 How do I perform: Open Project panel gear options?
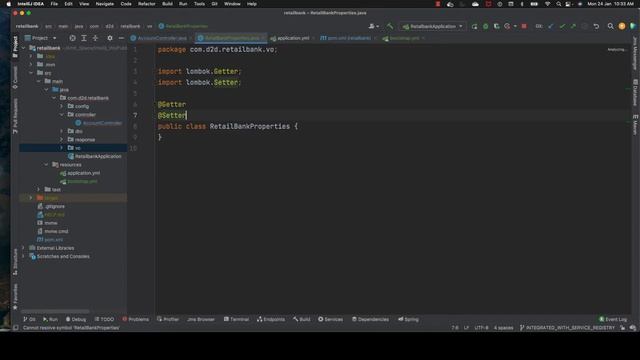click(x=110, y=38)
